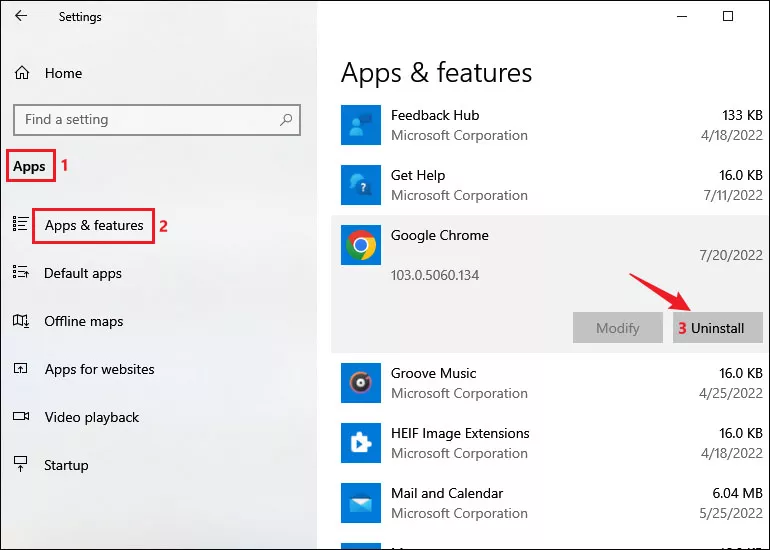Click the Apps & features page title
This screenshot has height=550, width=770.
pyautogui.click(x=436, y=73)
